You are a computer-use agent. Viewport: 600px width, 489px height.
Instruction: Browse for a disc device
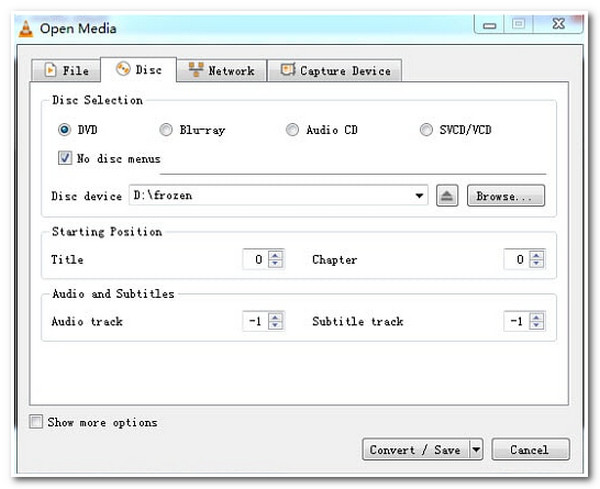pyautogui.click(x=505, y=196)
